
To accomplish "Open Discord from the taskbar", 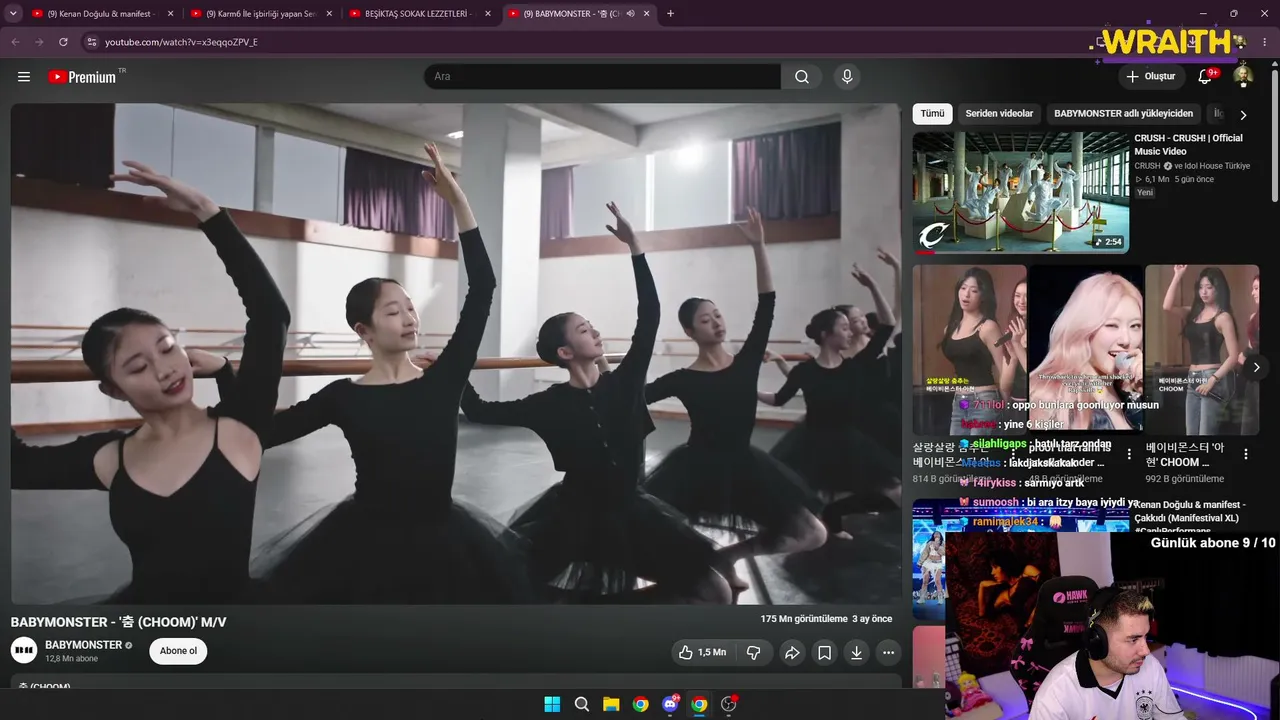I will [670, 704].
